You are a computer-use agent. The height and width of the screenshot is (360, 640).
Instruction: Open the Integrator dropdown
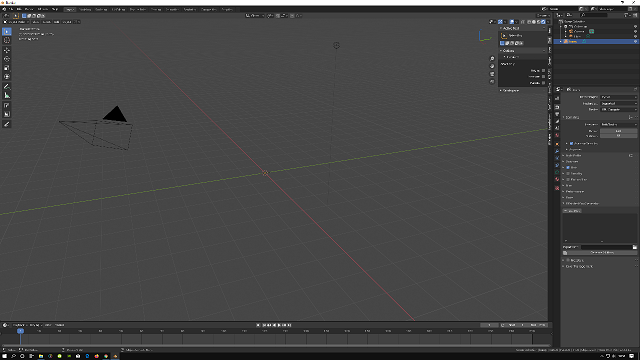tap(618, 124)
